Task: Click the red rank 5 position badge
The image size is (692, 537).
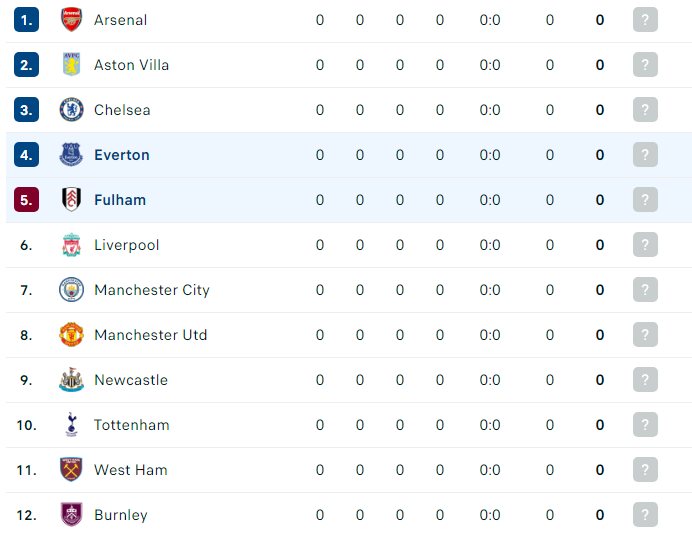Action: 26,199
